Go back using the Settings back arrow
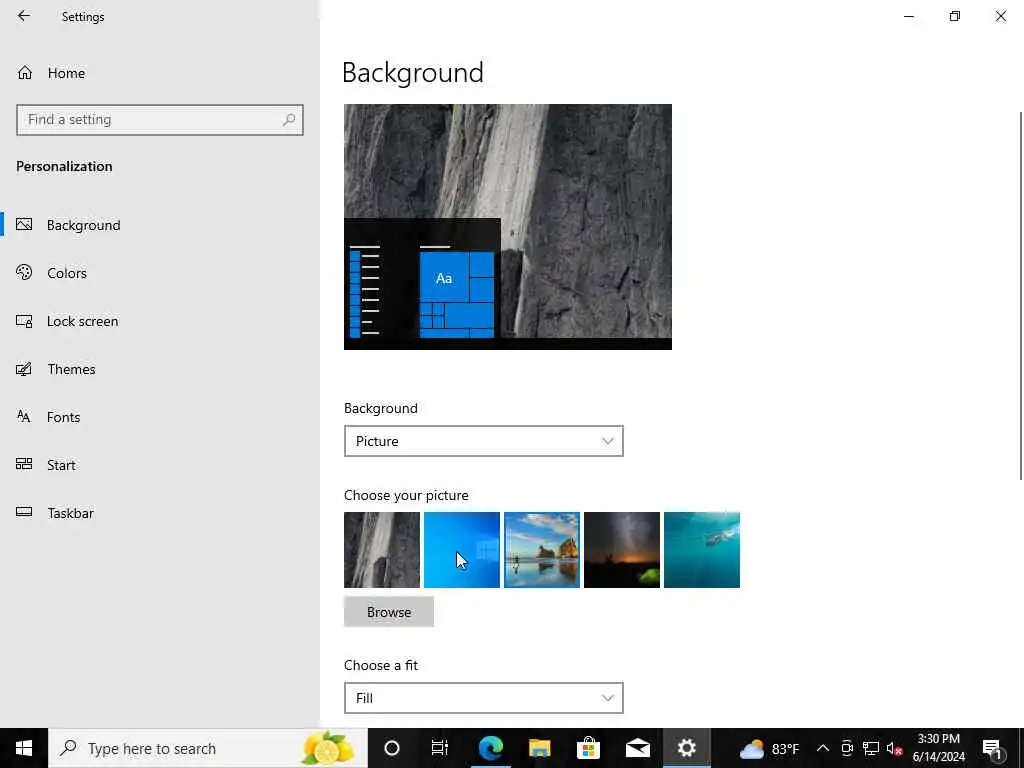Image resolution: width=1024 pixels, height=768 pixels. click(24, 16)
